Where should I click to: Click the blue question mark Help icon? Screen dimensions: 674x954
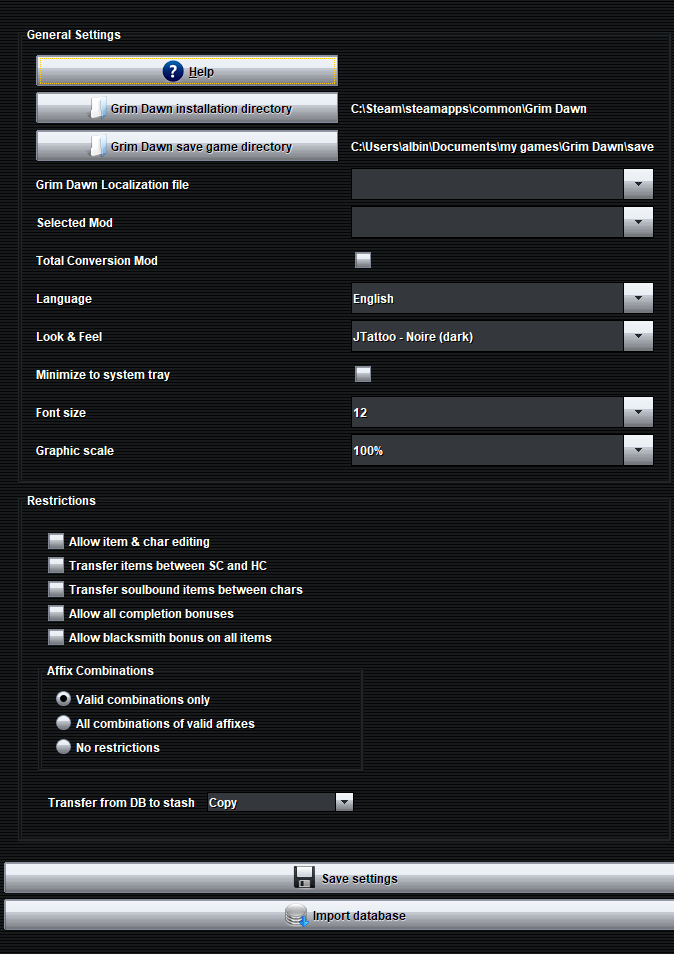point(173,71)
